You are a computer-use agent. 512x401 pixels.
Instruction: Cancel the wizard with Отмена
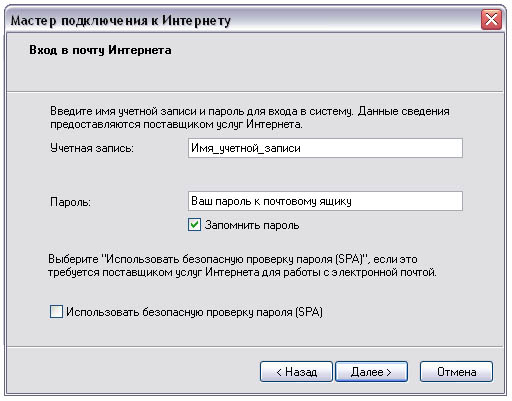[456, 371]
